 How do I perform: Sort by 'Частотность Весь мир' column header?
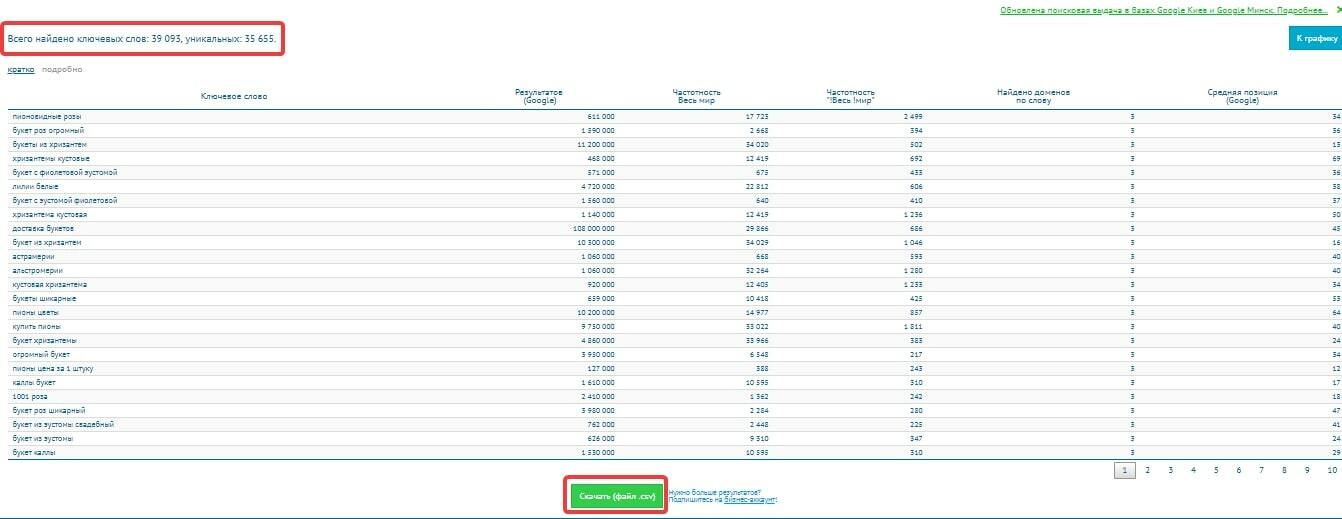[x=696, y=96]
